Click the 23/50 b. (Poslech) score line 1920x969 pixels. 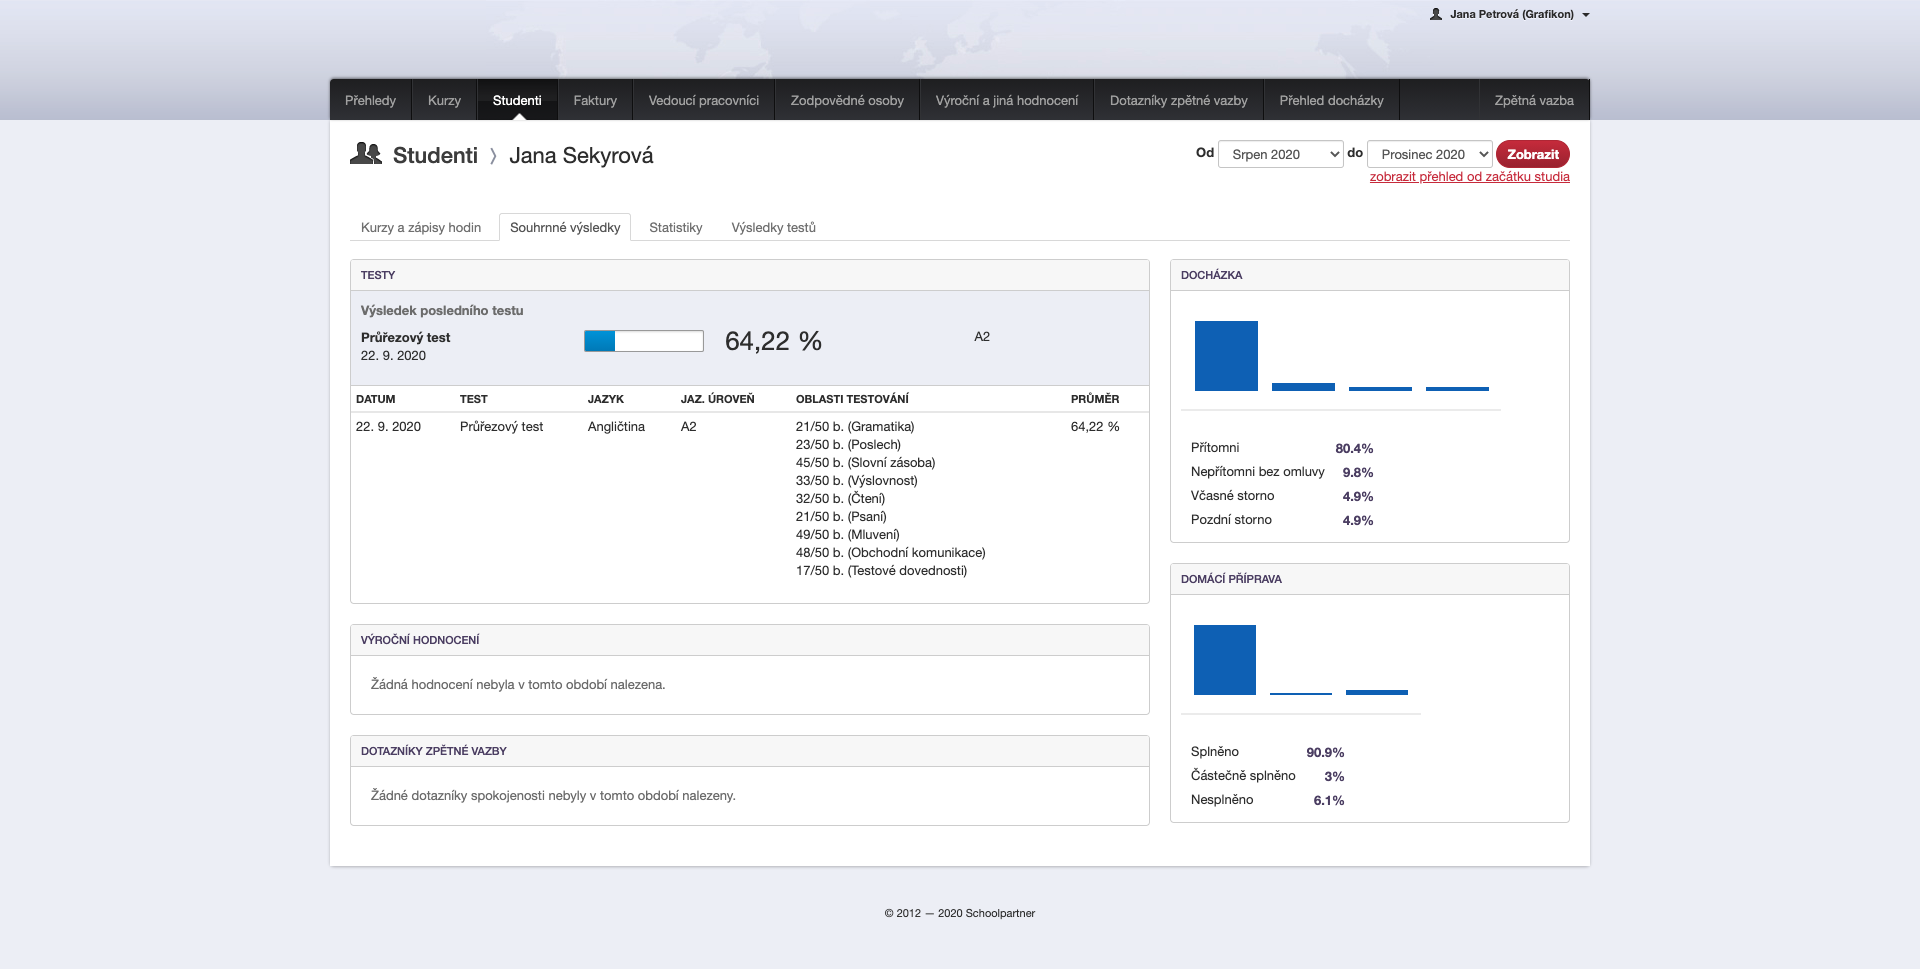848,445
